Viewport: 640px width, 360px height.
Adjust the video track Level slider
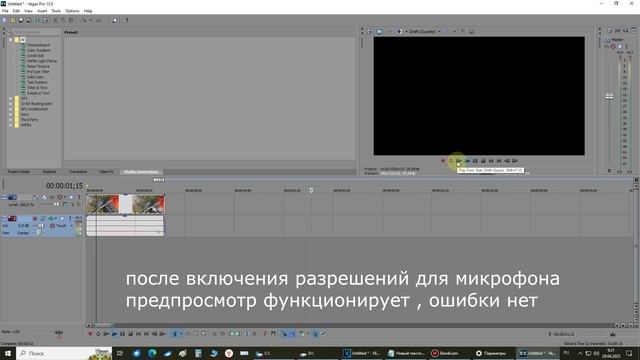tap(56, 204)
